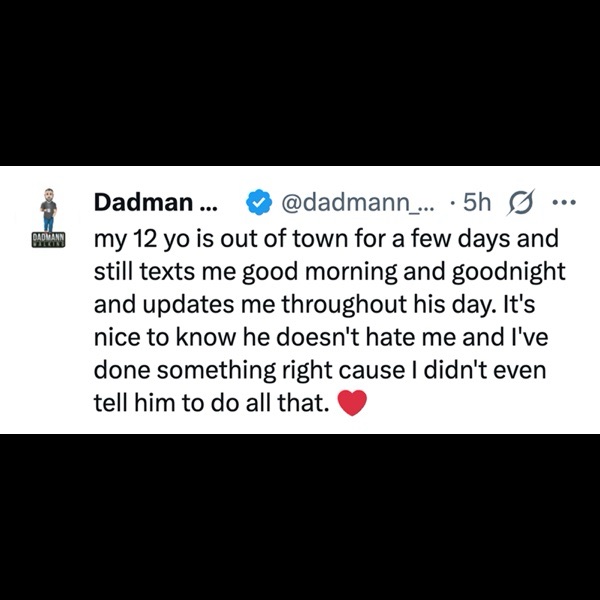
Task: Click the word "throughout" in the tweet
Action: click(344, 306)
